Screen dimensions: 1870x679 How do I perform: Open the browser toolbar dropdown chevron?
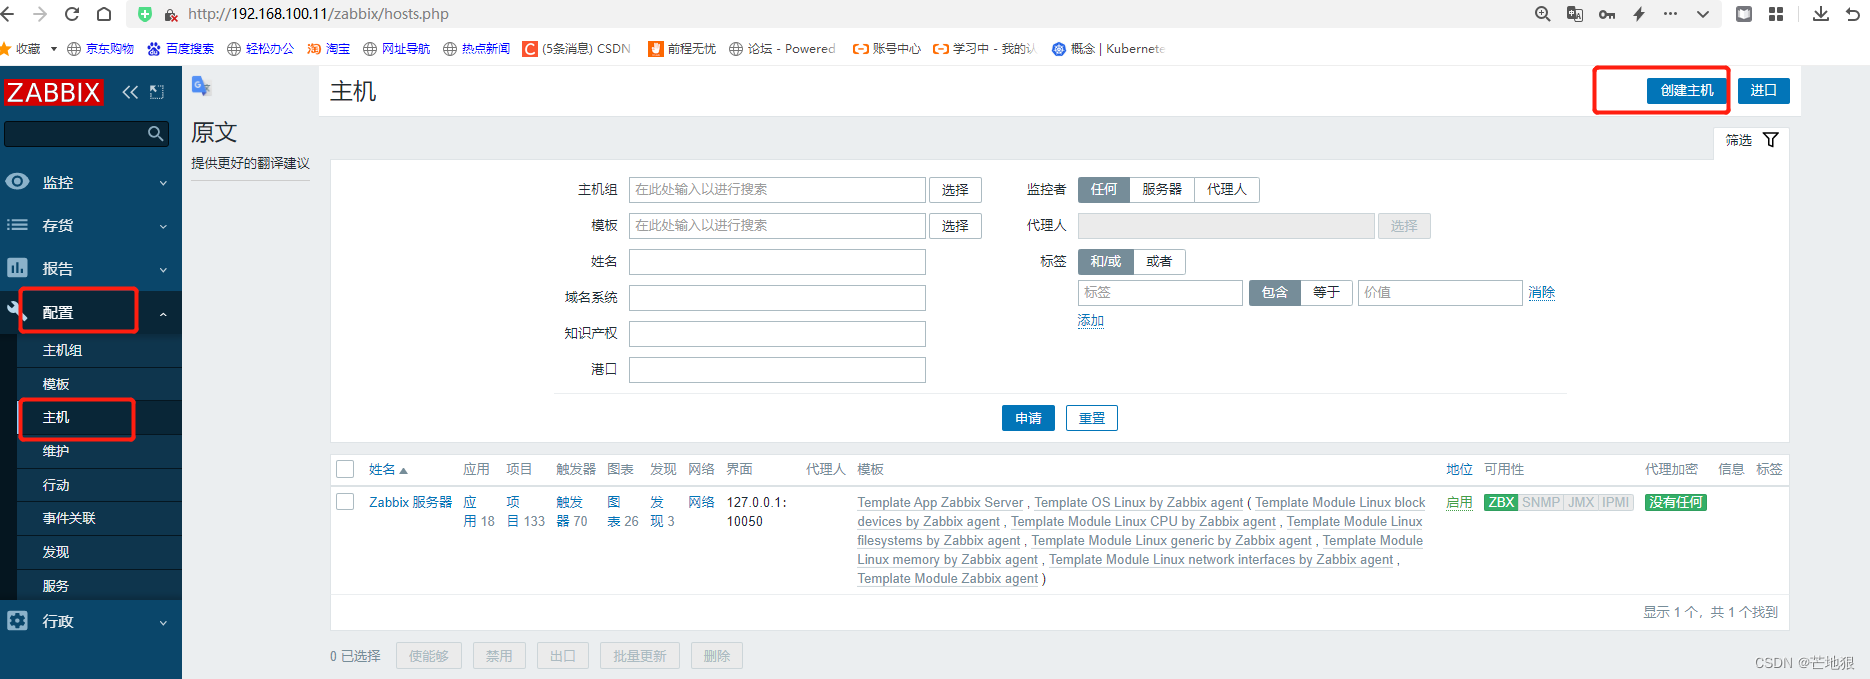1703,14
